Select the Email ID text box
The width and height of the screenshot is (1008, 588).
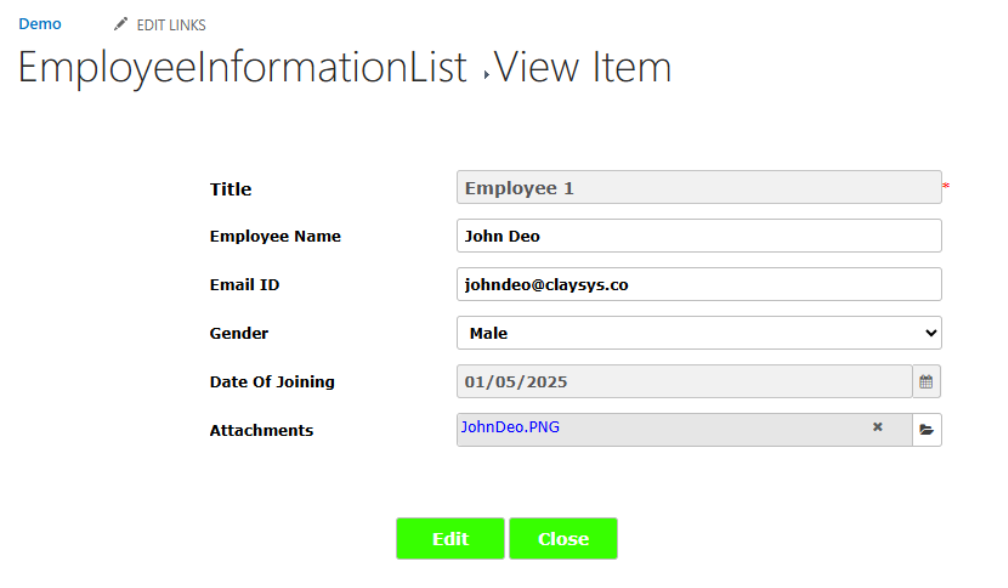click(x=699, y=284)
